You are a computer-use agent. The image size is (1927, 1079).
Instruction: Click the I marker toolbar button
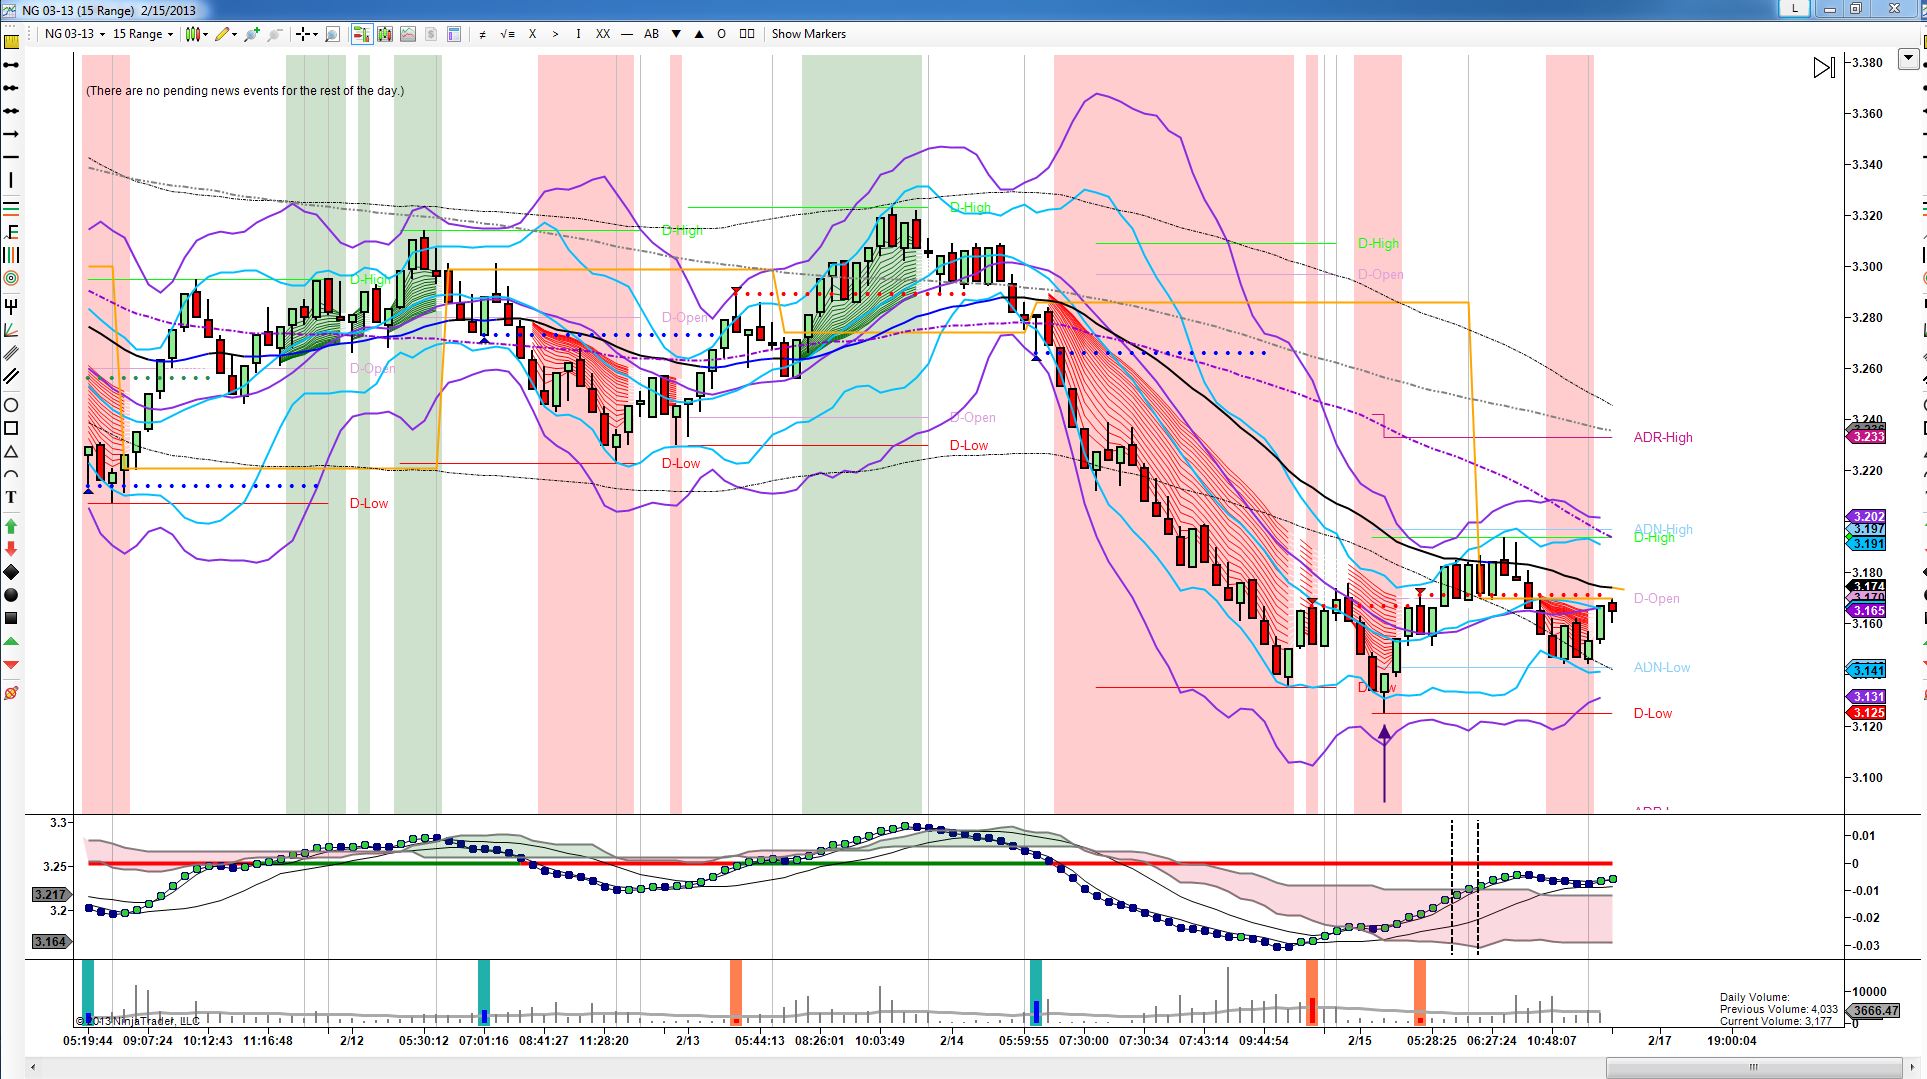click(578, 34)
